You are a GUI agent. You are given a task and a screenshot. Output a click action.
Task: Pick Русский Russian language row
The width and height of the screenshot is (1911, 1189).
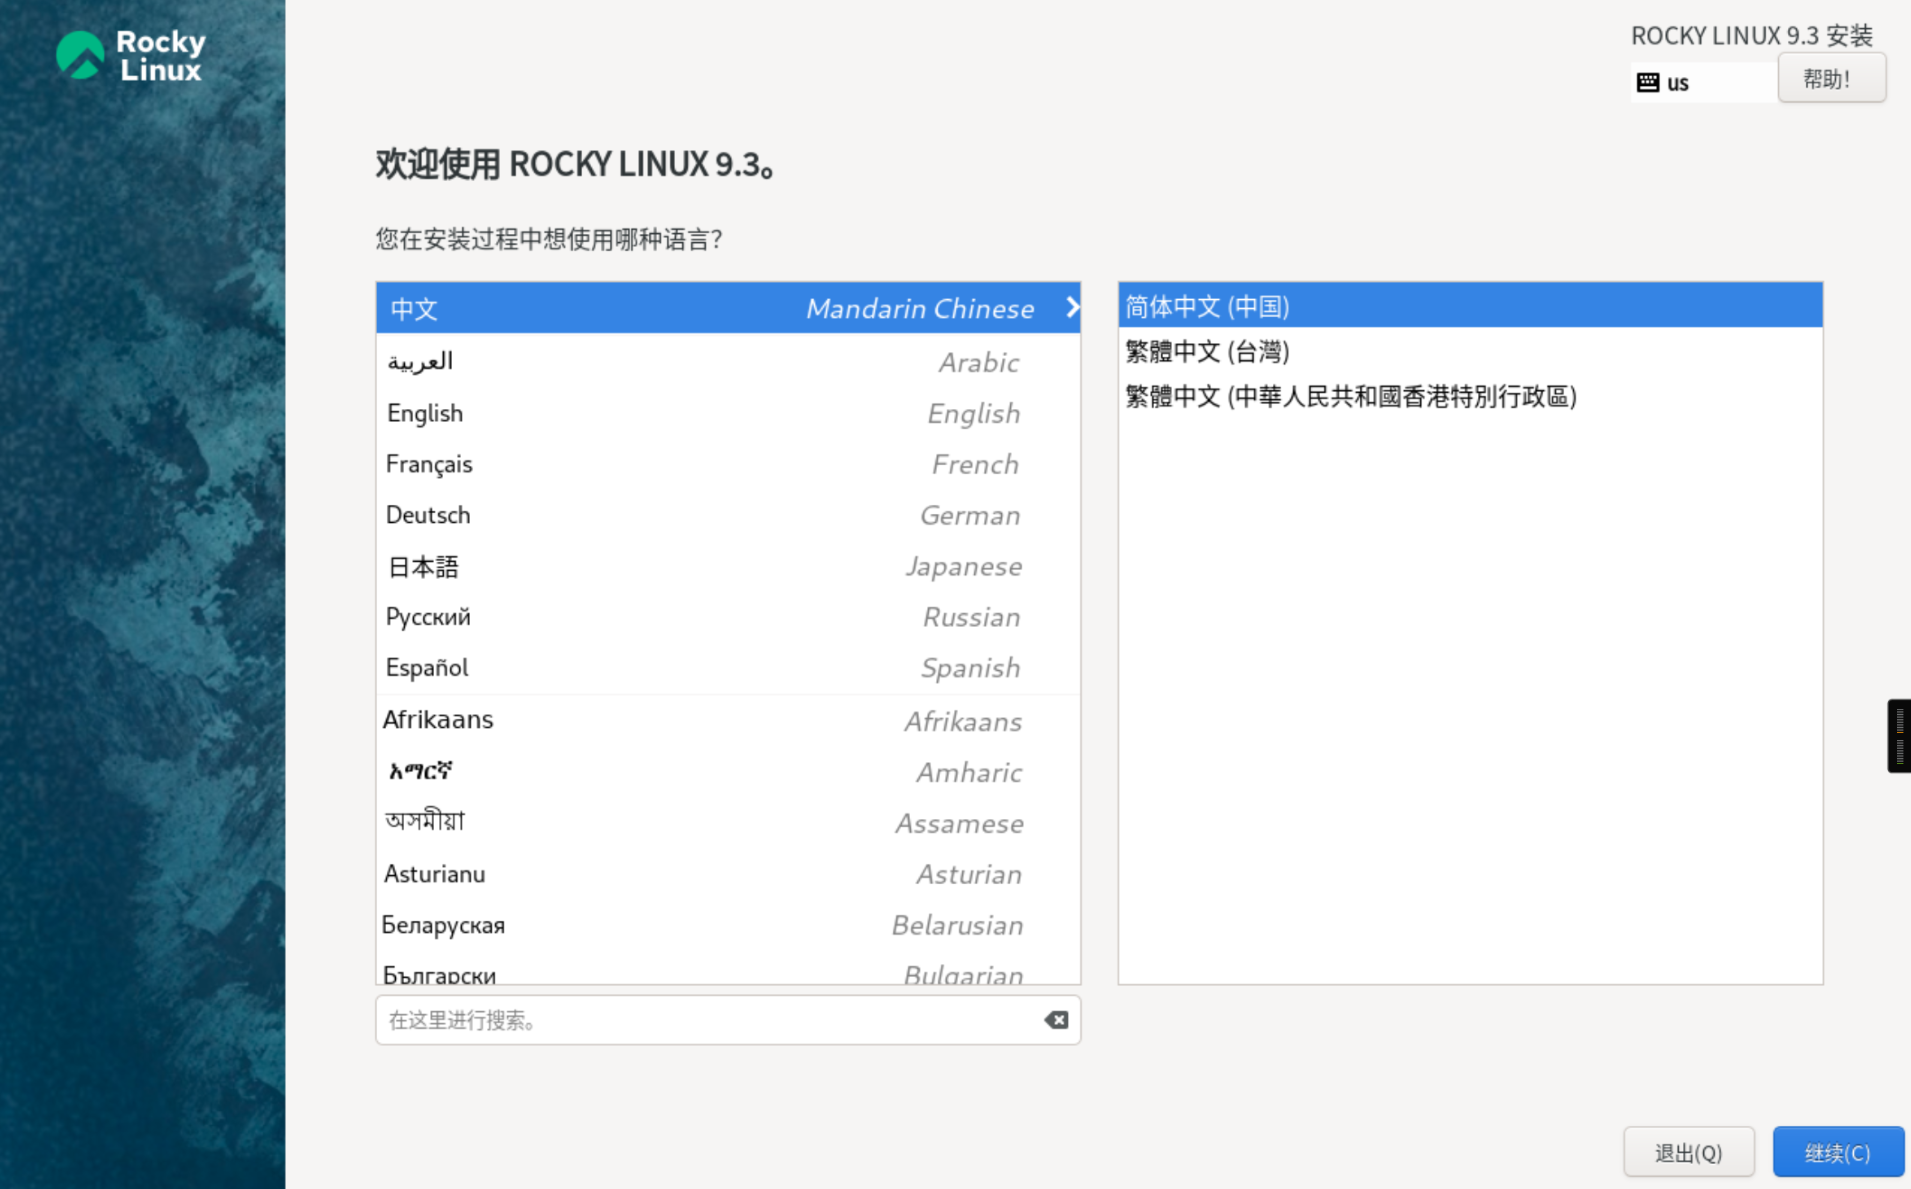(x=728, y=617)
